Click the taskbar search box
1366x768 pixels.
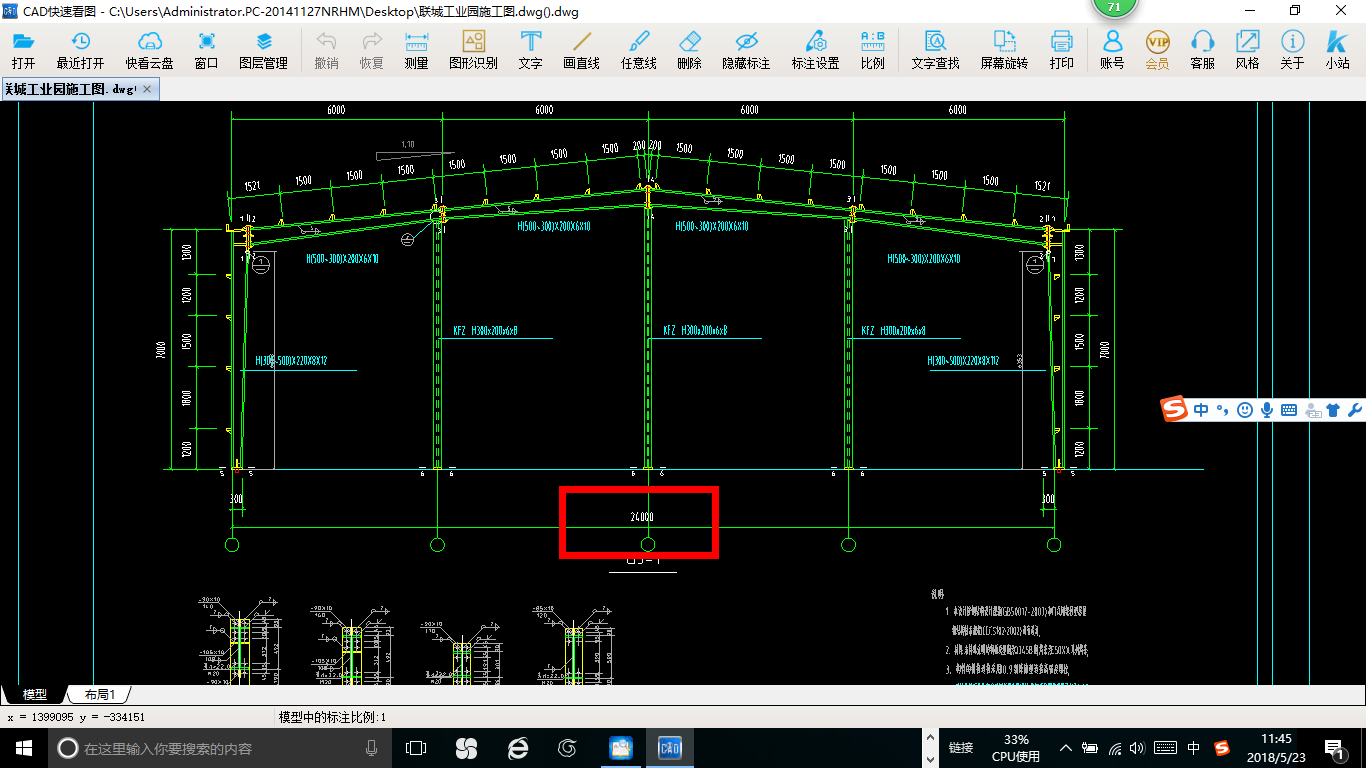220,748
